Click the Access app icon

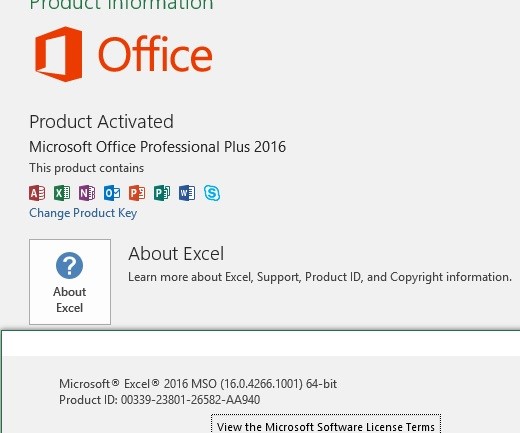tap(37, 193)
